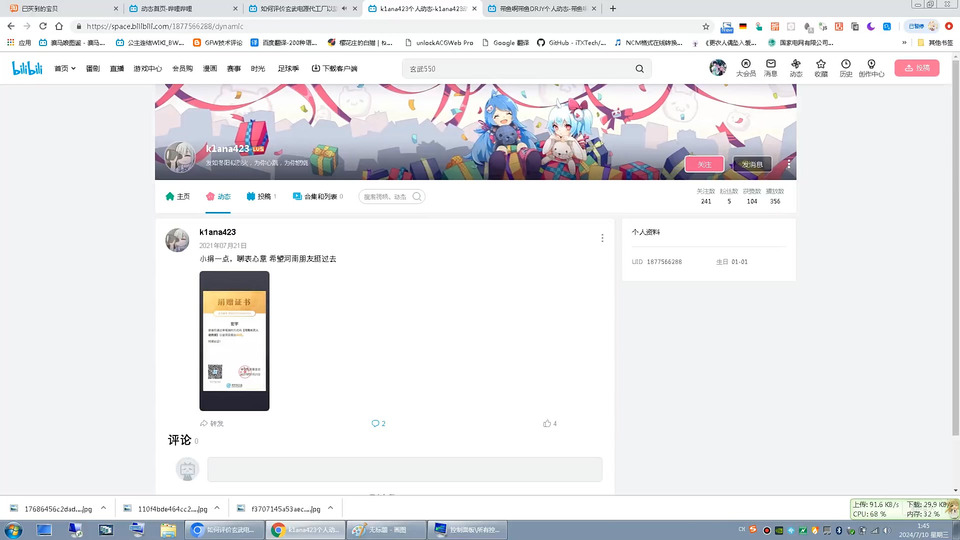Click the profile search videos and dynamics field

click(392, 197)
